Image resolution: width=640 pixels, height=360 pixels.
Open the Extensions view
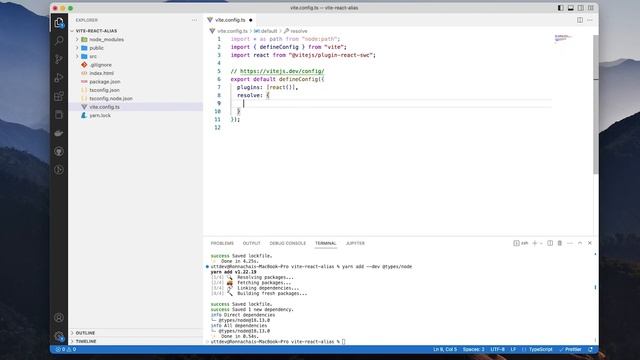pyautogui.click(x=59, y=96)
